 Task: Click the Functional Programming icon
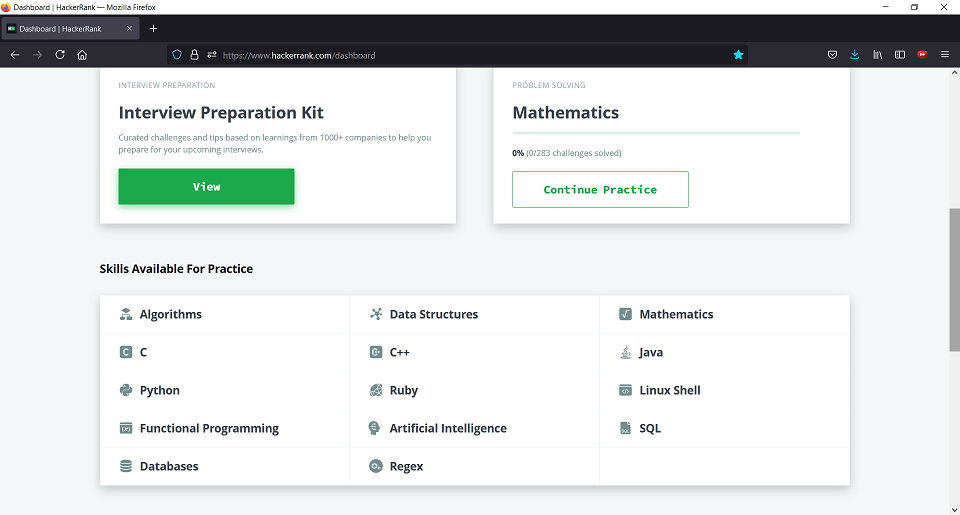pos(126,428)
